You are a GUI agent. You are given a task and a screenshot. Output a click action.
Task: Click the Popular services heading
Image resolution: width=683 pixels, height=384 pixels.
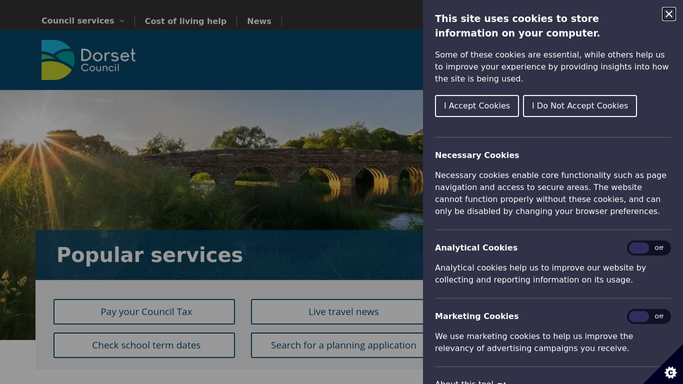point(149,255)
